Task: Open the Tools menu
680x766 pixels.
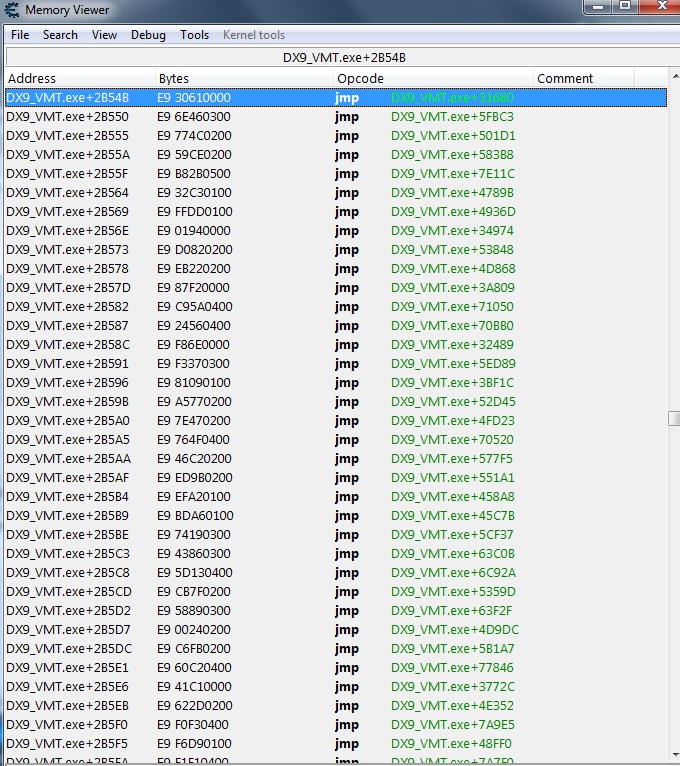Action: tap(194, 35)
